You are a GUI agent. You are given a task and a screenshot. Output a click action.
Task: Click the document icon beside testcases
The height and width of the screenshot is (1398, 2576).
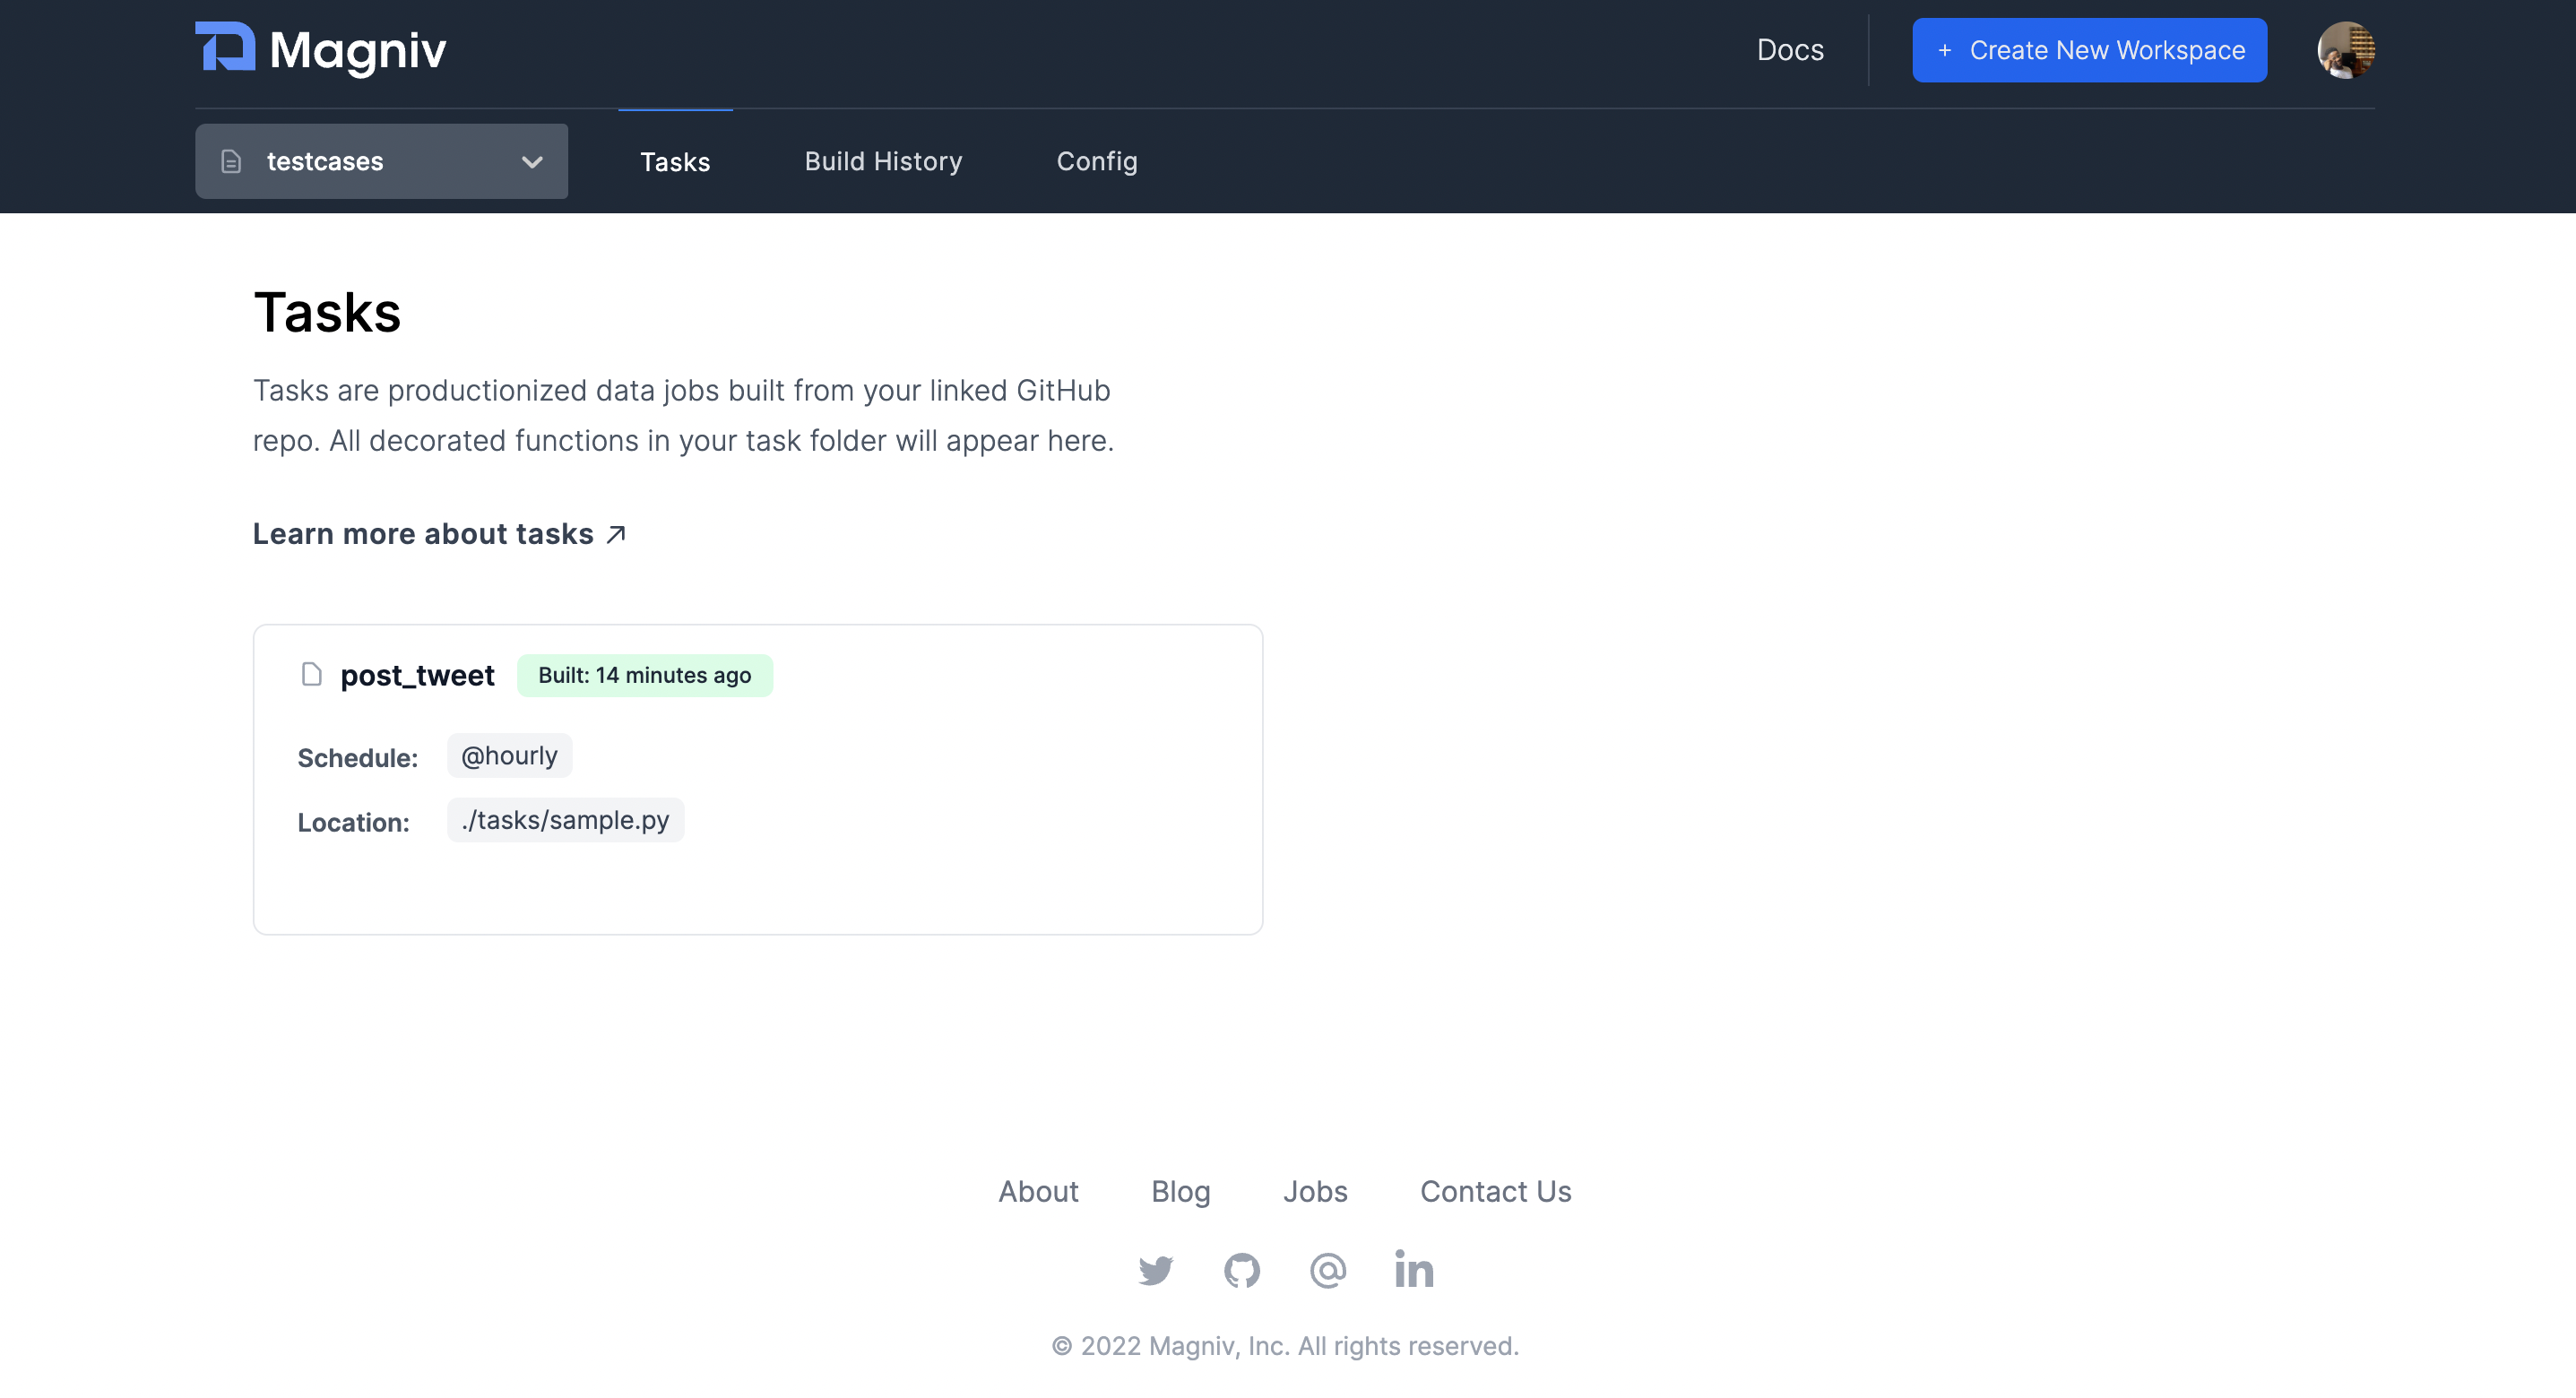(x=231, y=161)
